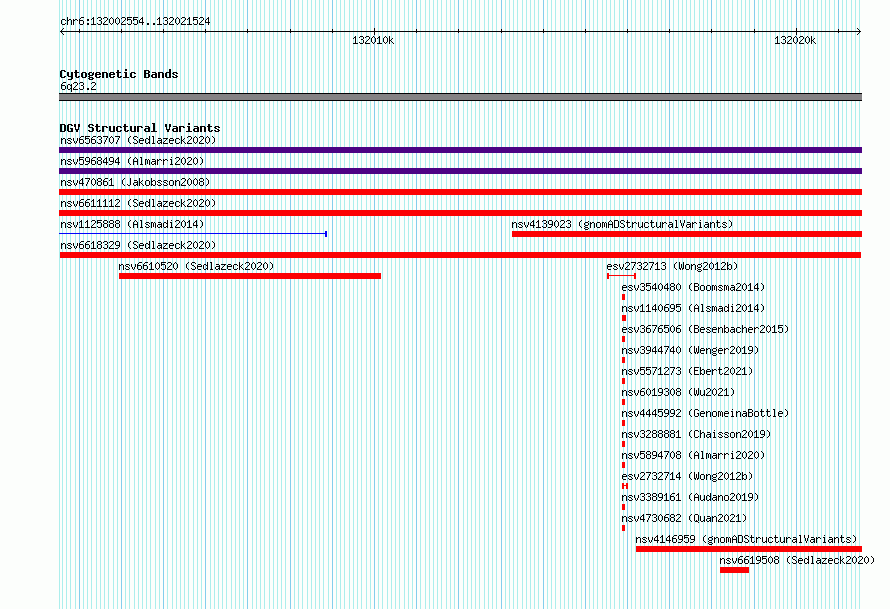This screenshot has width=890, height=609.
Task: Click the red nsv4139023 variant bar
Action: coord(687,234)
